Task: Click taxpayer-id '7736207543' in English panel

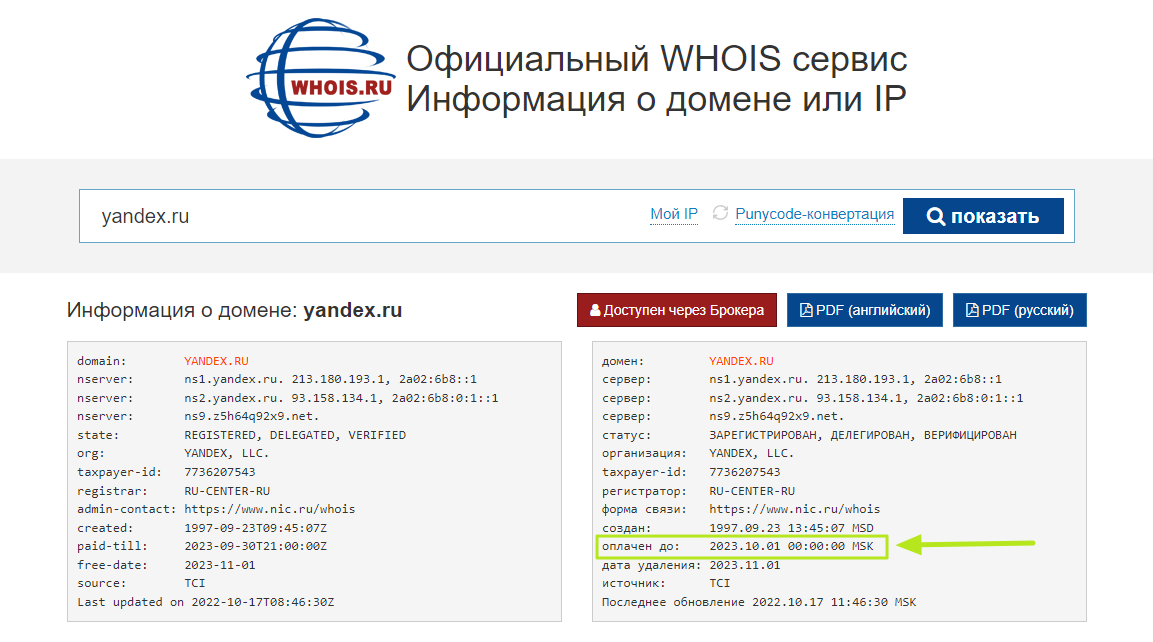Action: pyautogui.click(x=220, y=472)
